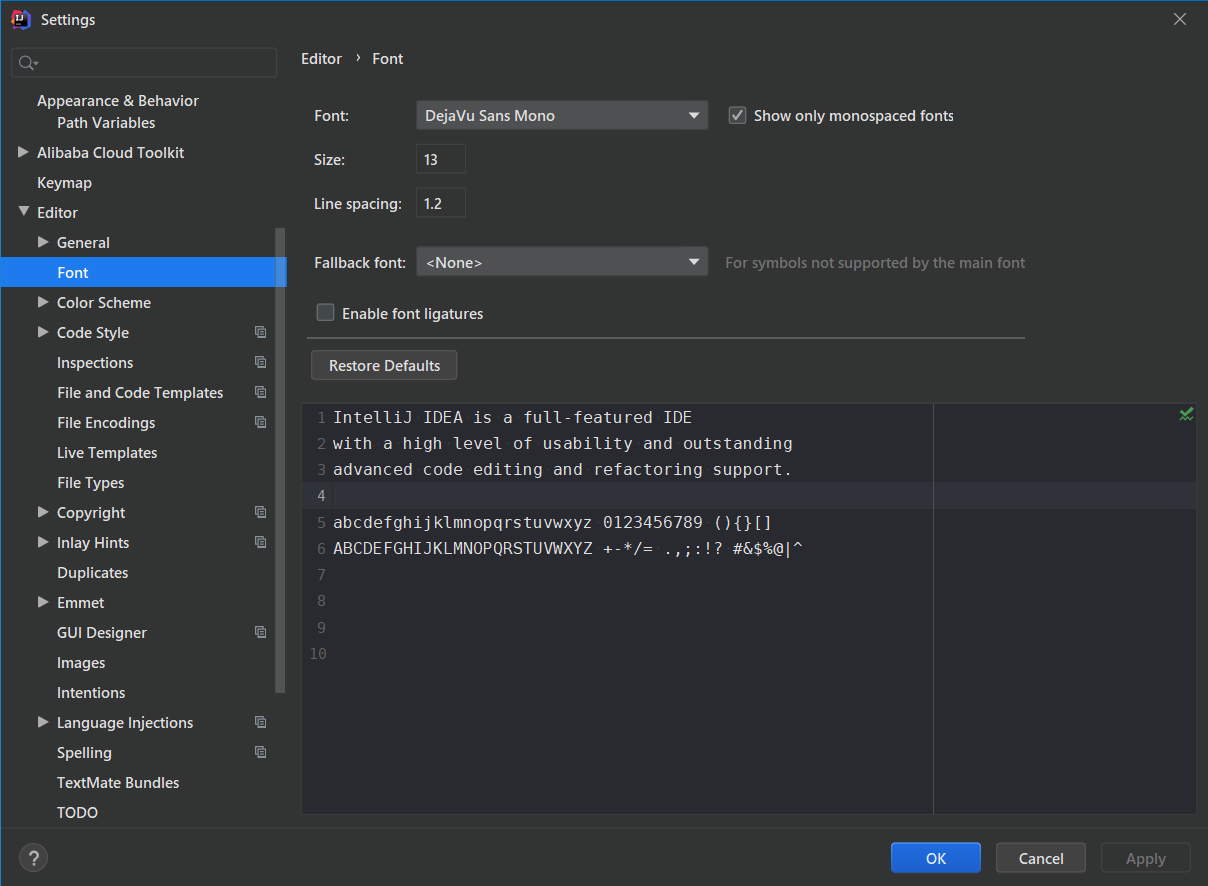The height and width of the screenshot is (886, 1208).
Task: Open File Encodings settings page
Action: 106,423
